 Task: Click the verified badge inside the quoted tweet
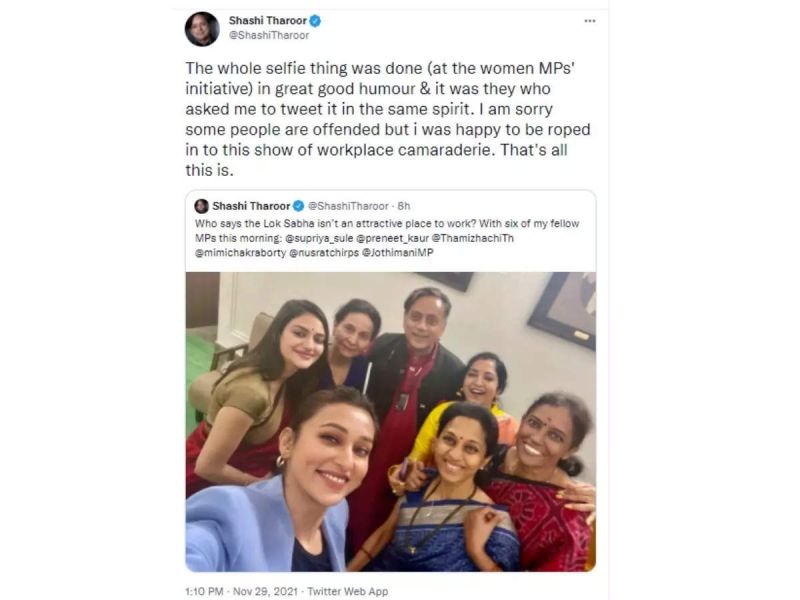(298, 204)
